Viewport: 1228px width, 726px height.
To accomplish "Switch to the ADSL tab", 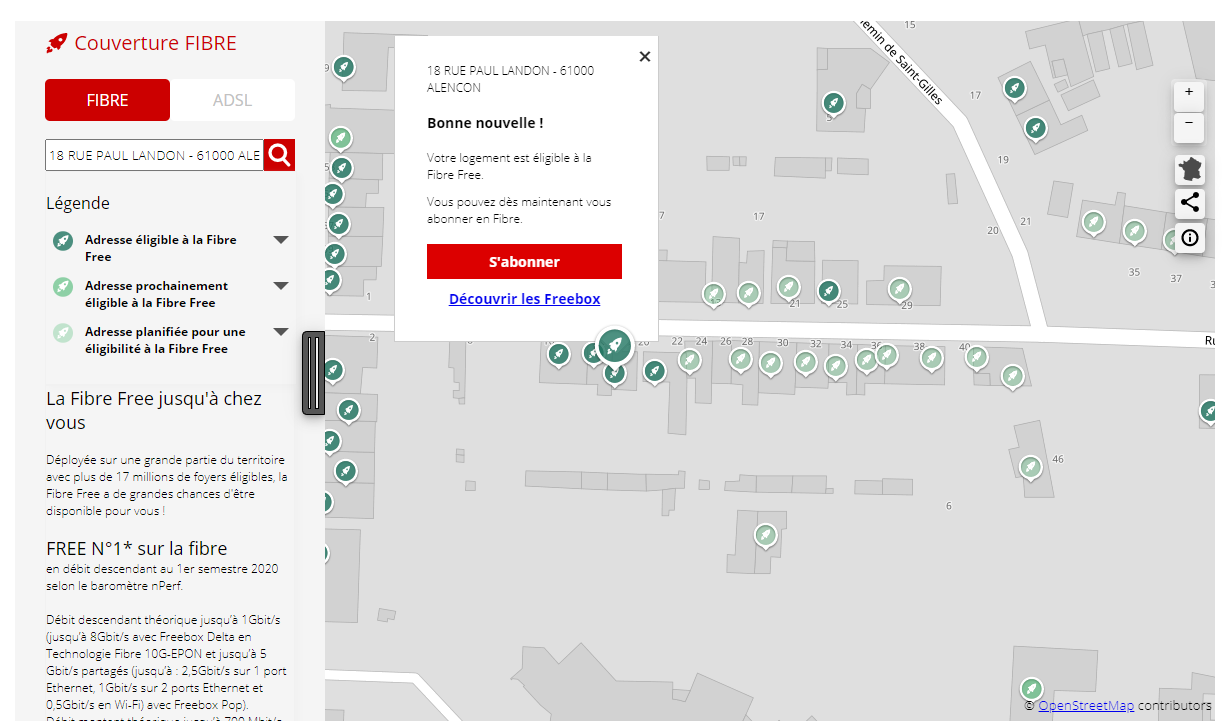I will (232, 100).
